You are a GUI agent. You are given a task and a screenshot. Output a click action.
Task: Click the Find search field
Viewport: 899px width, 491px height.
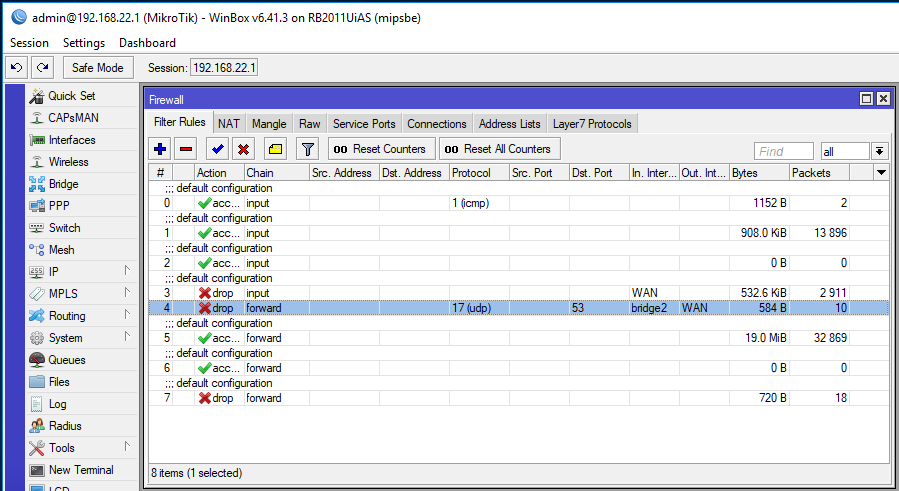[784, 151]
